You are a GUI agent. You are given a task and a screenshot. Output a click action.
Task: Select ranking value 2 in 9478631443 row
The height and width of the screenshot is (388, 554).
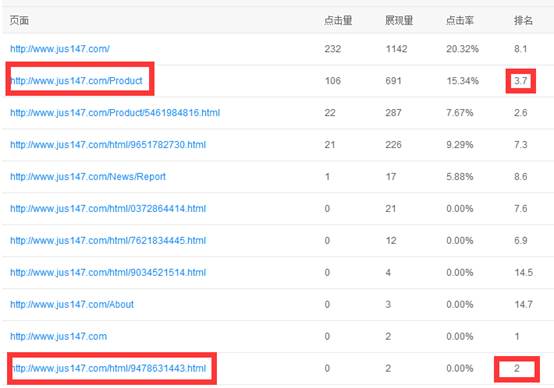tap(517, 369)
